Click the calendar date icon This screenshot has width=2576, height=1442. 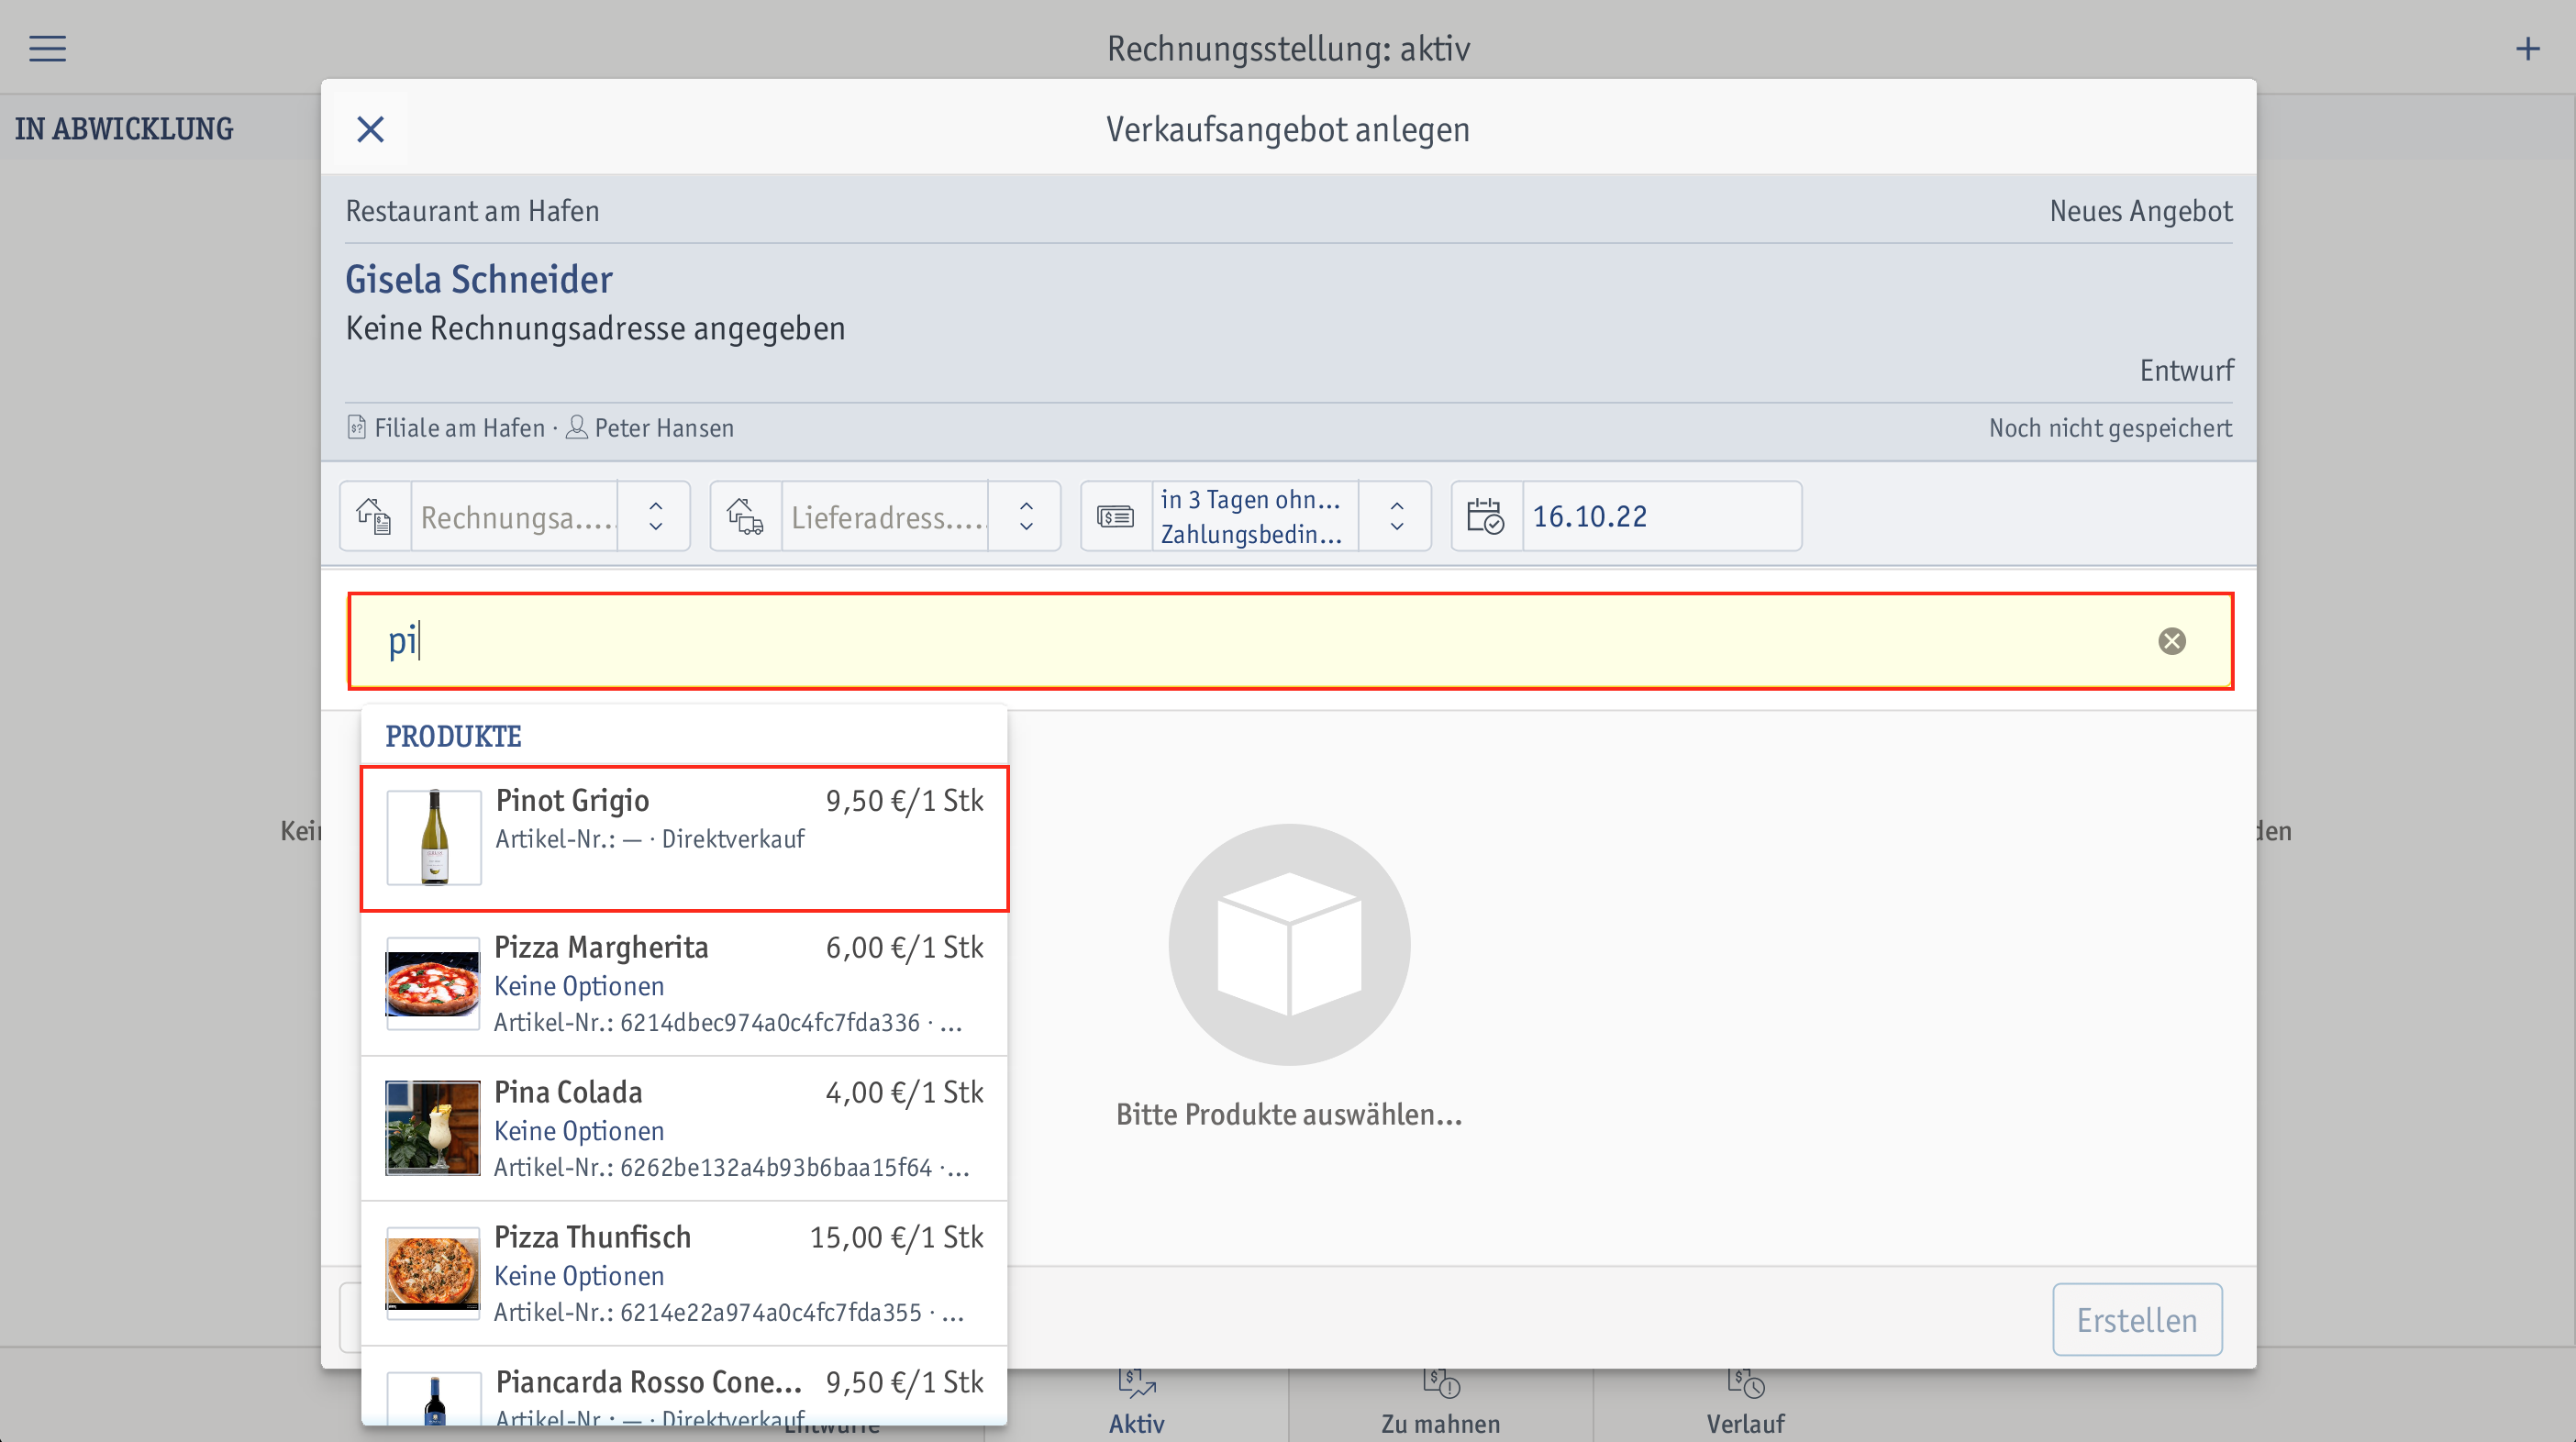pyautogui.click(x=1486, y=516)
